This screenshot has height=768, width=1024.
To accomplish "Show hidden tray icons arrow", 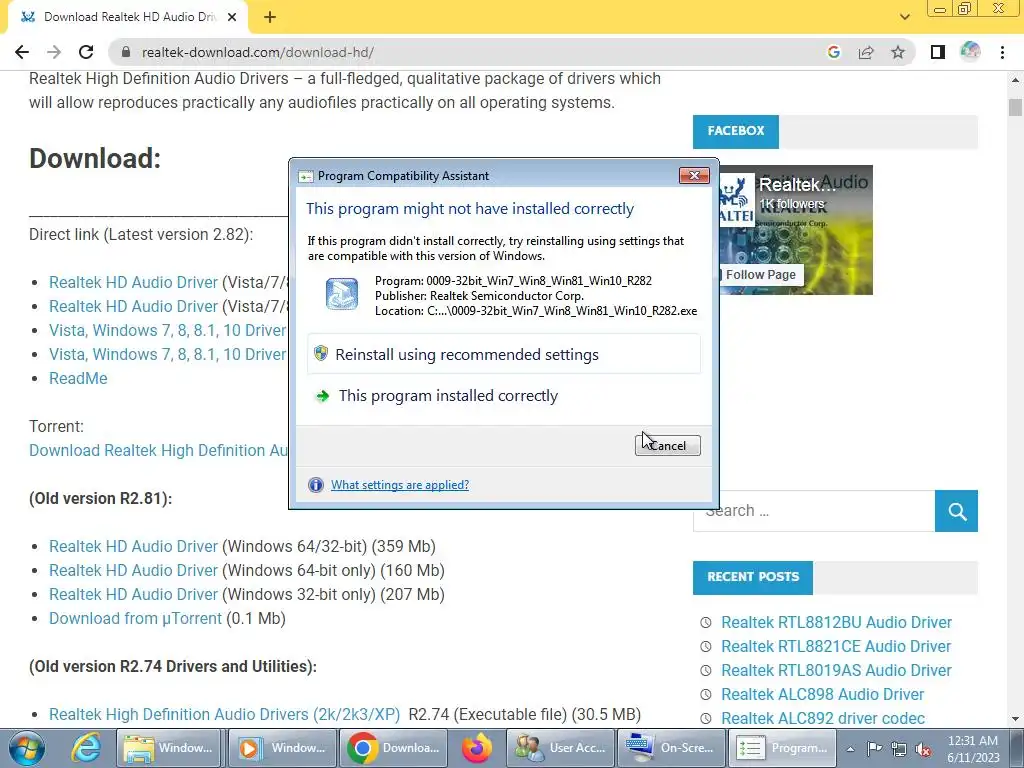I will tap(850, 749).
